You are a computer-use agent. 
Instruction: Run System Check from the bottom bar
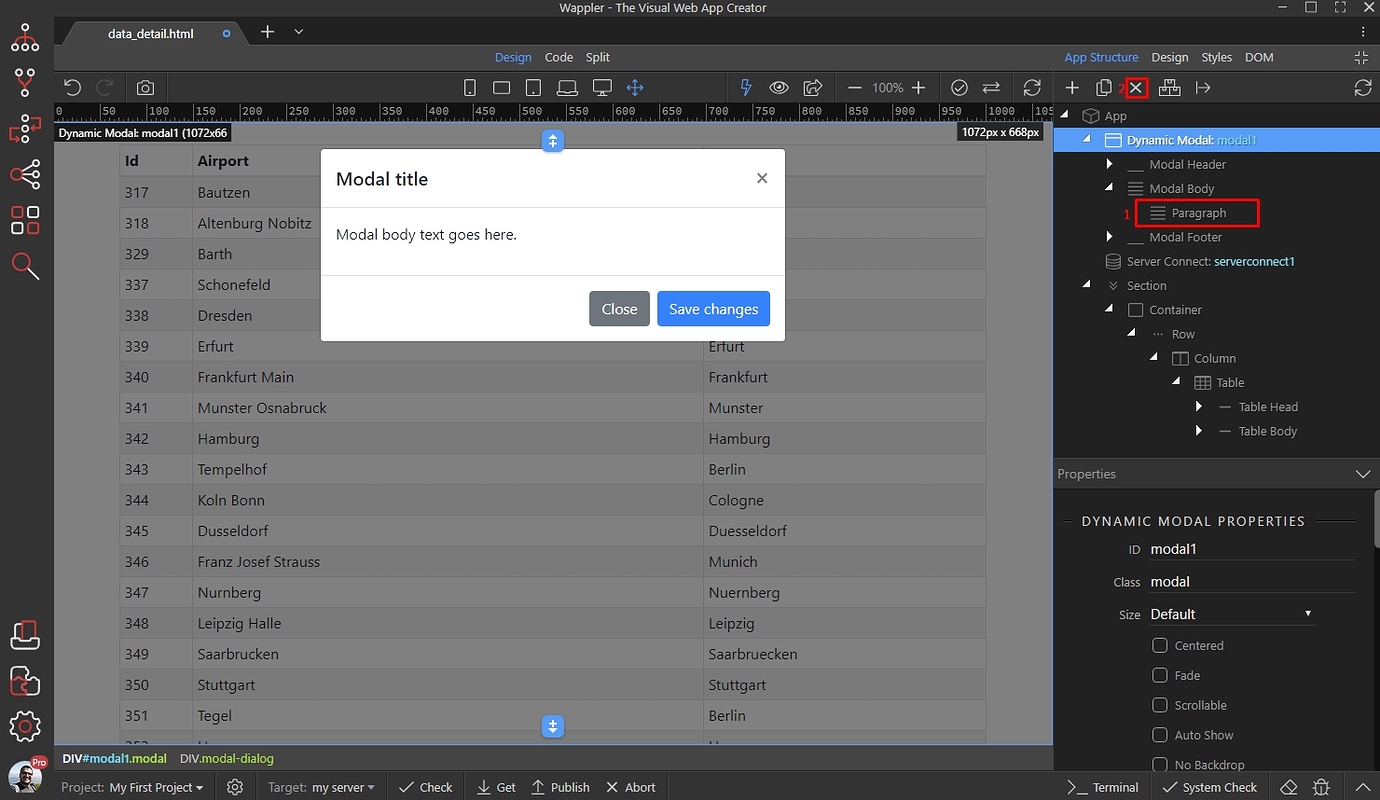pyautogui.click(x=1210, y=787)
